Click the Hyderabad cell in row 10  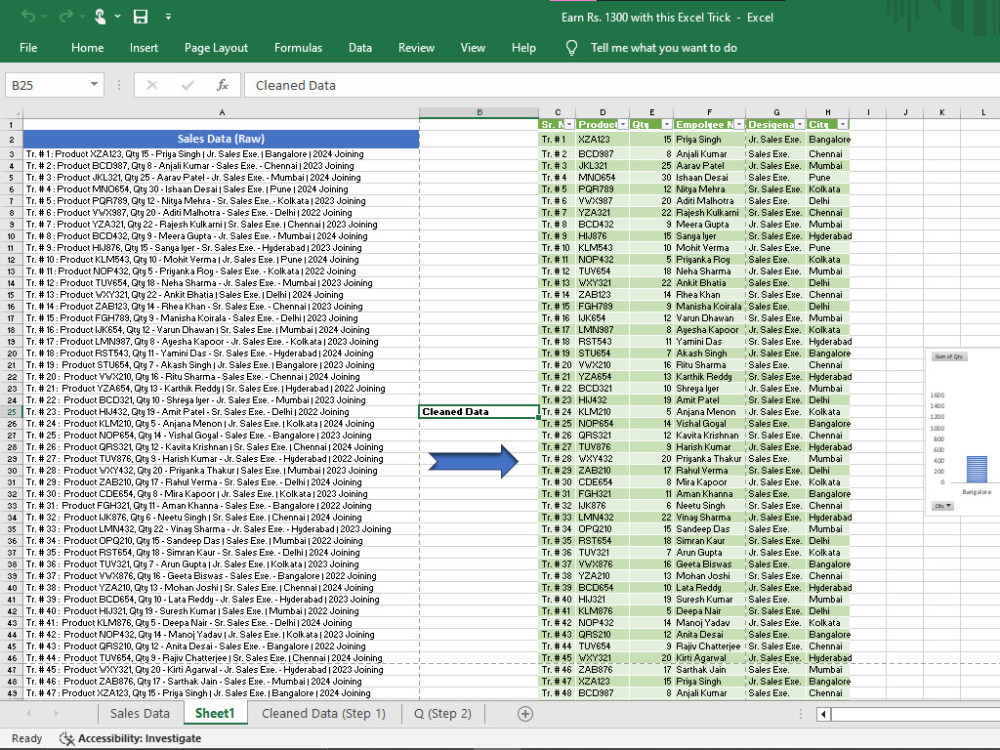coord(828,236)
